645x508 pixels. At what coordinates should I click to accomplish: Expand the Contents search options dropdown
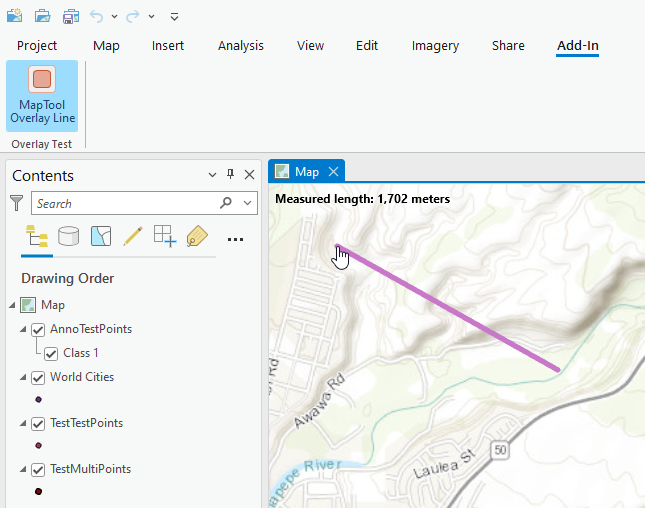pos(248,203)
